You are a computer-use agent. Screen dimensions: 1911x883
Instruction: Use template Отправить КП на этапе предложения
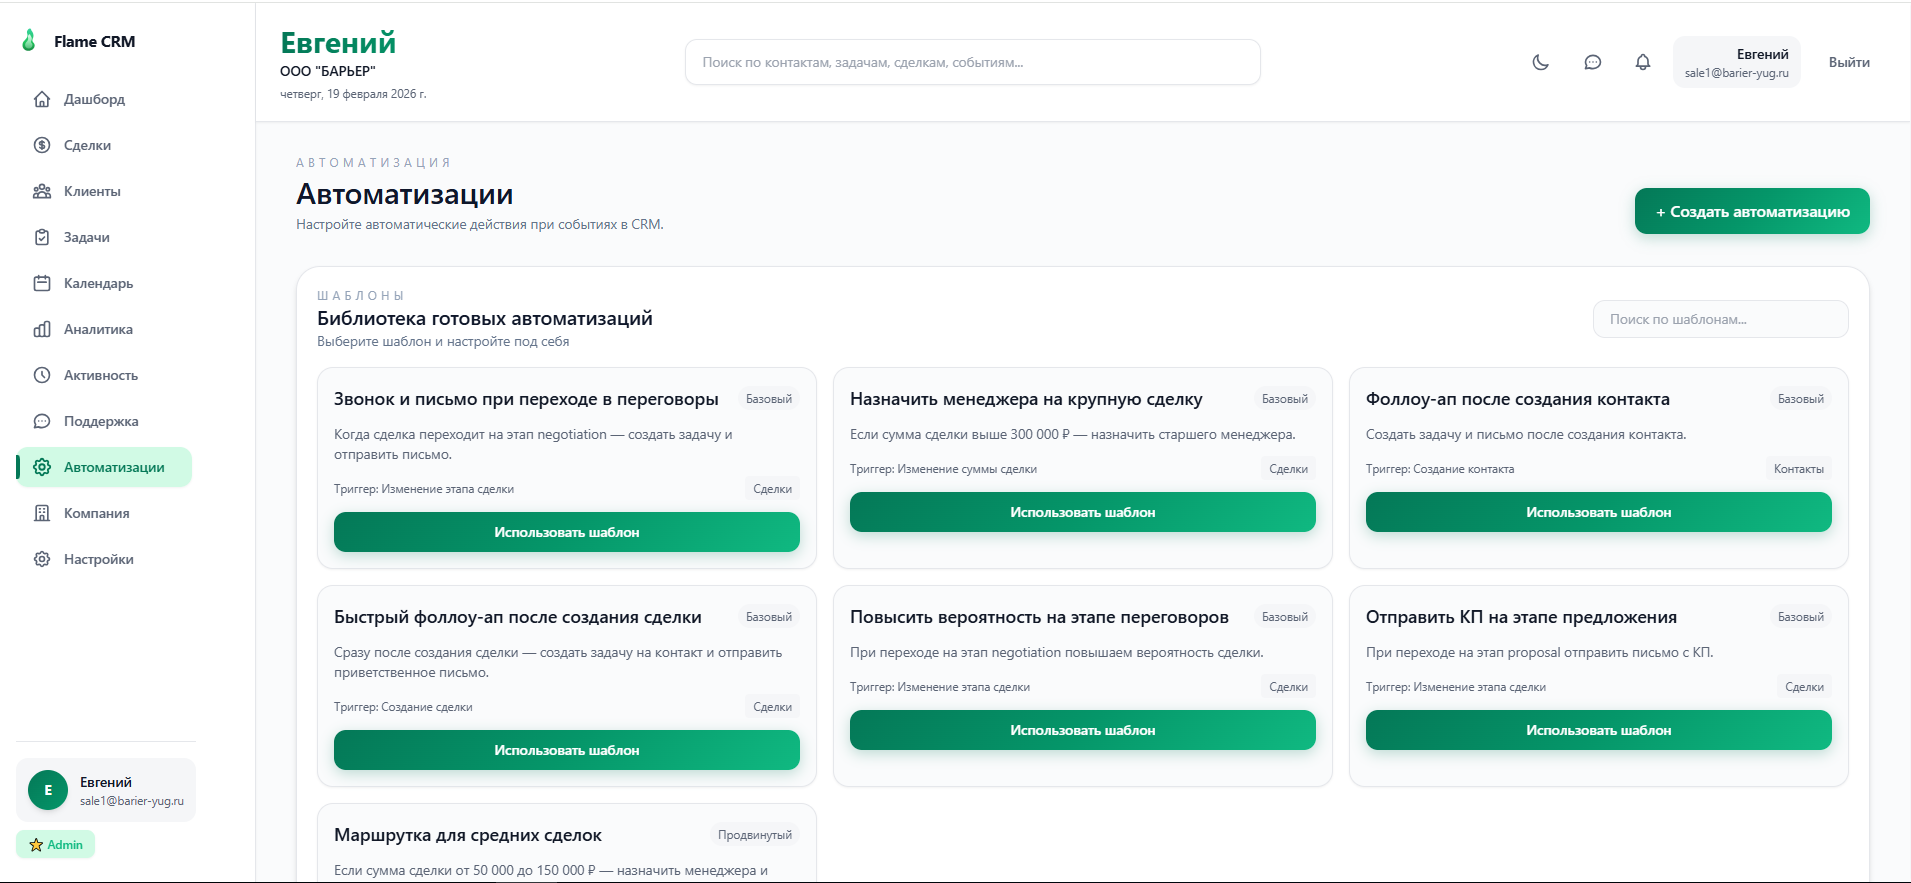click(x=1599, y=730)
